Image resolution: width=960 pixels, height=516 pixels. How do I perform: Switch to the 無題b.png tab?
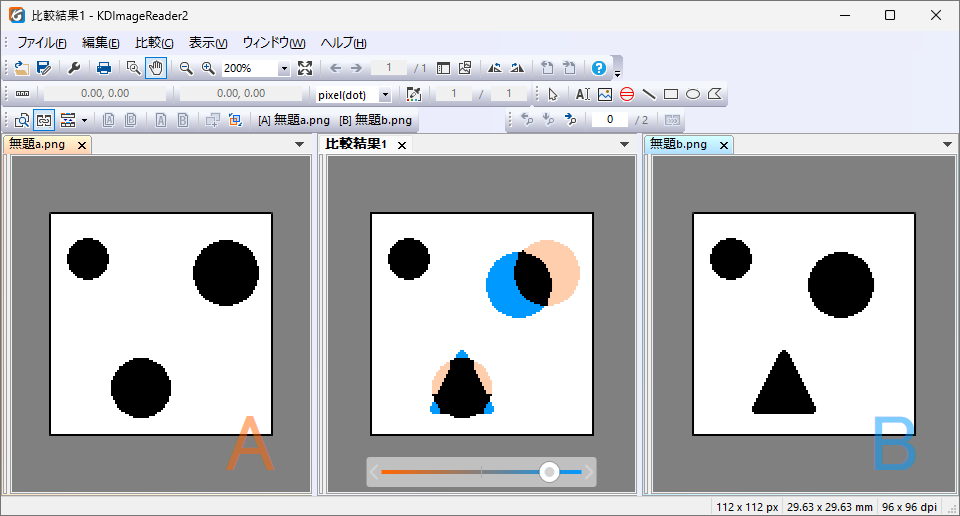pyautogui.click(x=678, y=144)
